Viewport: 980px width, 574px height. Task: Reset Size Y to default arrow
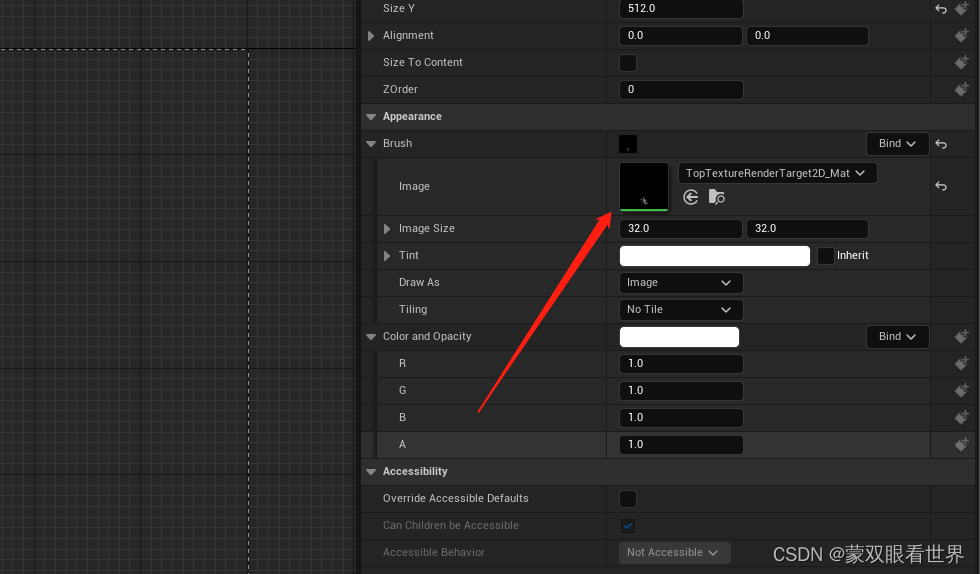941,9
